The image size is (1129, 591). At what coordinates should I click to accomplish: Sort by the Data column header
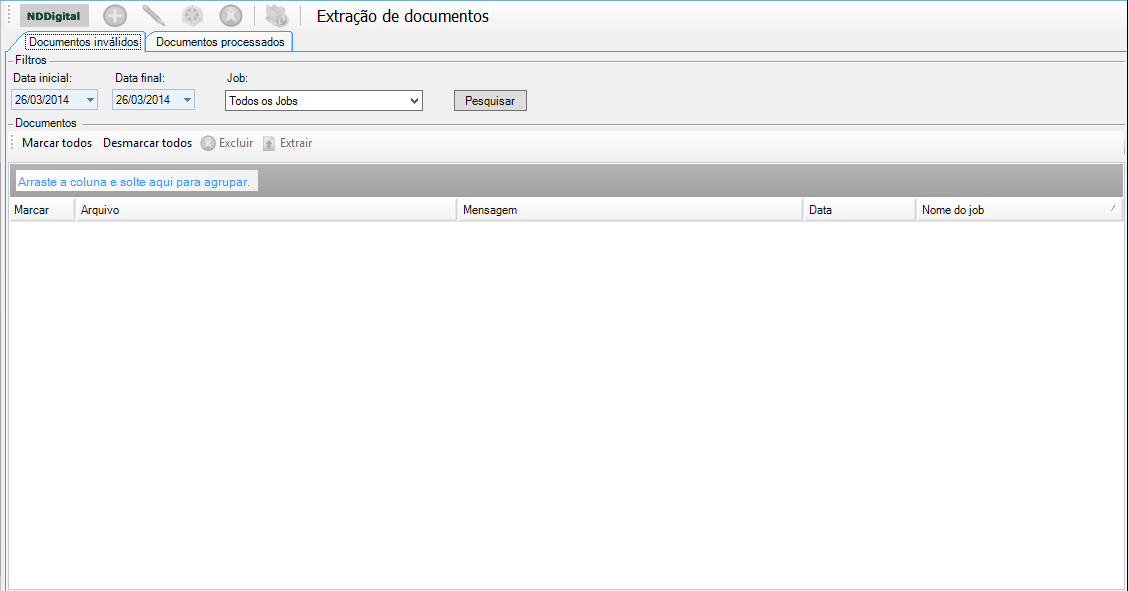[x=860, y=210]
